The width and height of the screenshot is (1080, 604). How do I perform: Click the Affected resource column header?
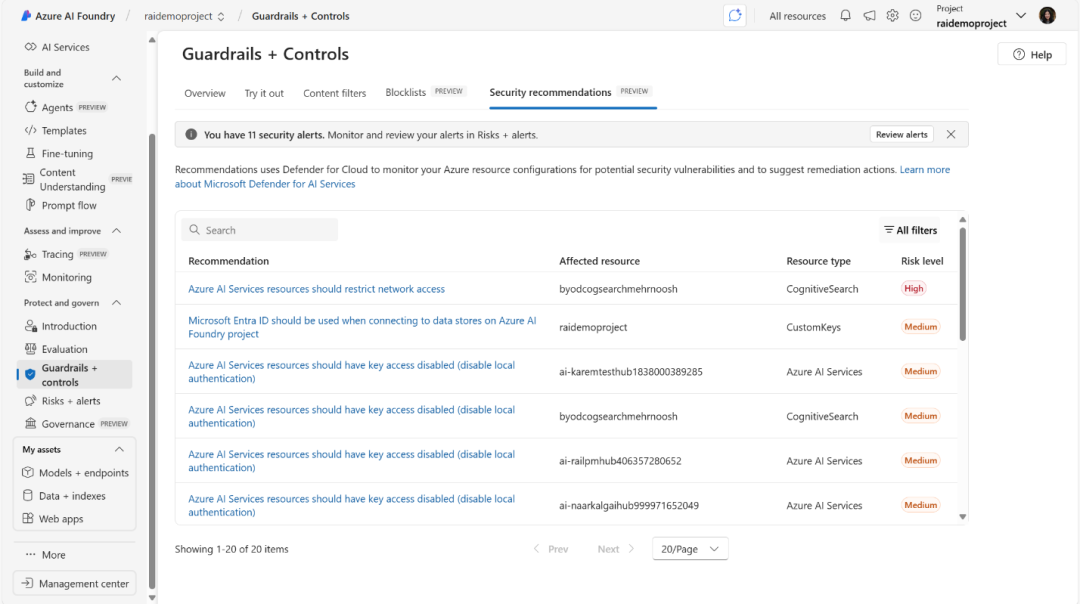tap(599, 261)
